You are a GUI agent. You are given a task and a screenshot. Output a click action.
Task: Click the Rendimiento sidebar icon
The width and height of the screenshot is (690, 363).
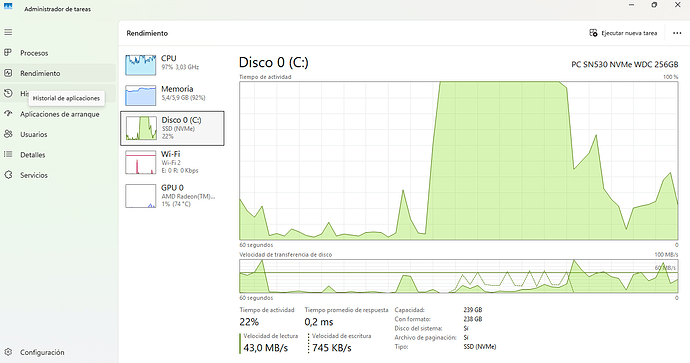pos(8,73)
